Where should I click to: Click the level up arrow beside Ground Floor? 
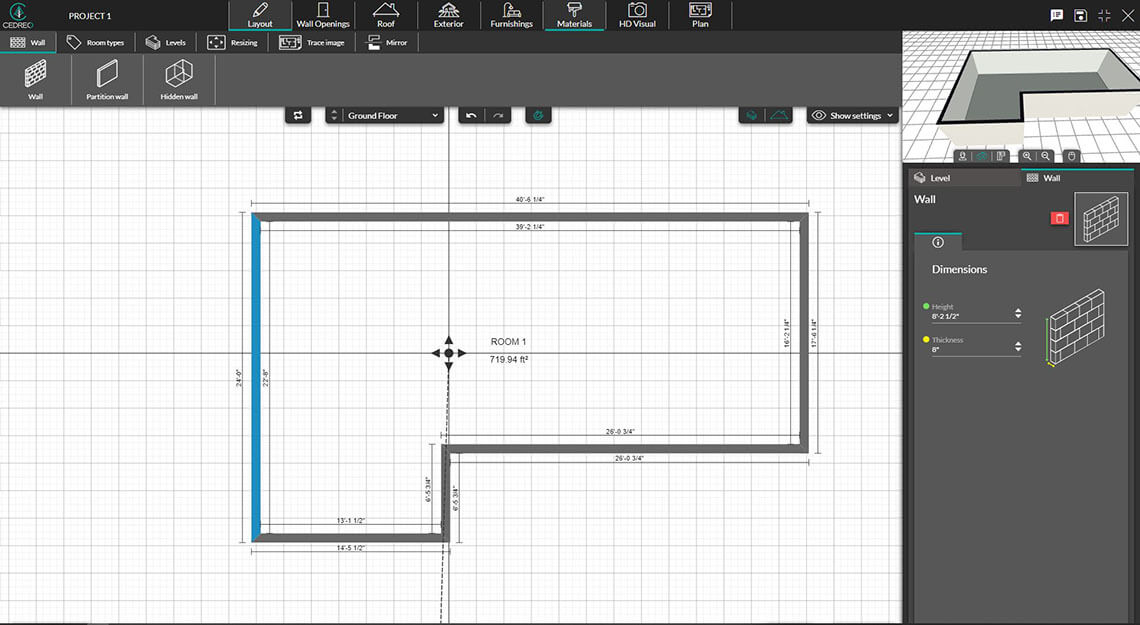pyautogui.click(x=333, y=112)
